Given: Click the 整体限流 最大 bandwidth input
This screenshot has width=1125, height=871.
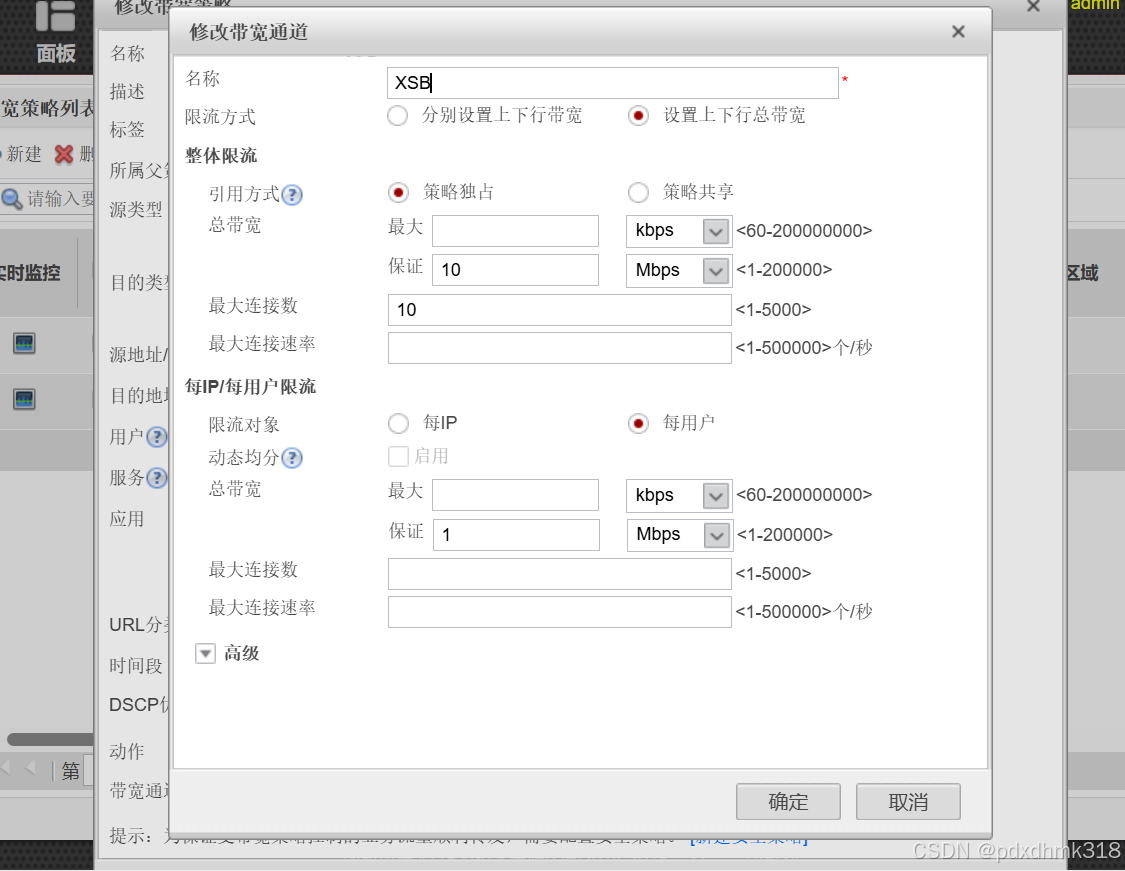Looking at the screenshot, I should [x=515, y=231].
